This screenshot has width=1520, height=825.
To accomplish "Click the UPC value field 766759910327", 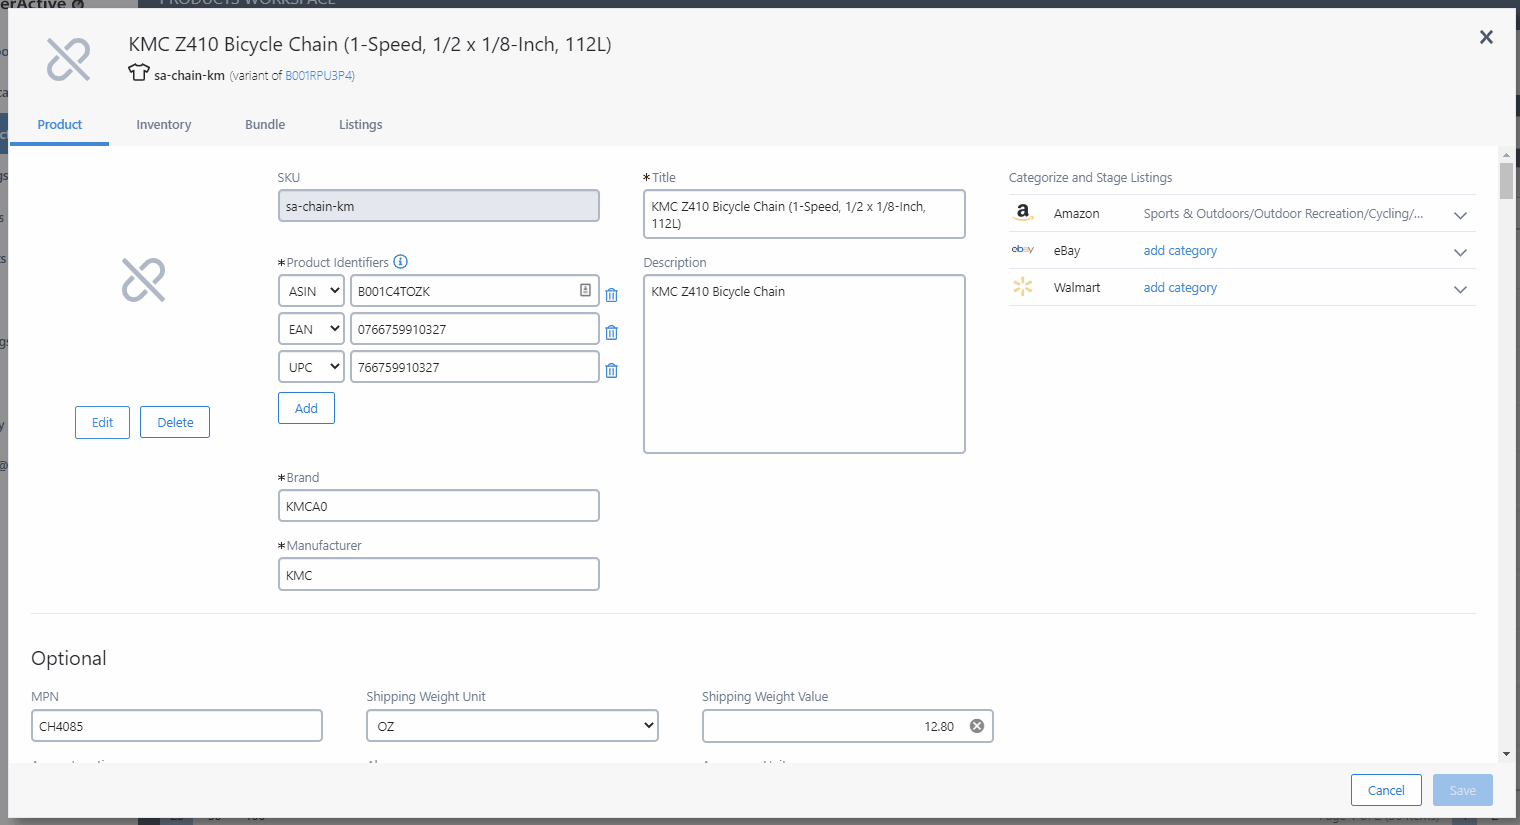I will point(475,367).
